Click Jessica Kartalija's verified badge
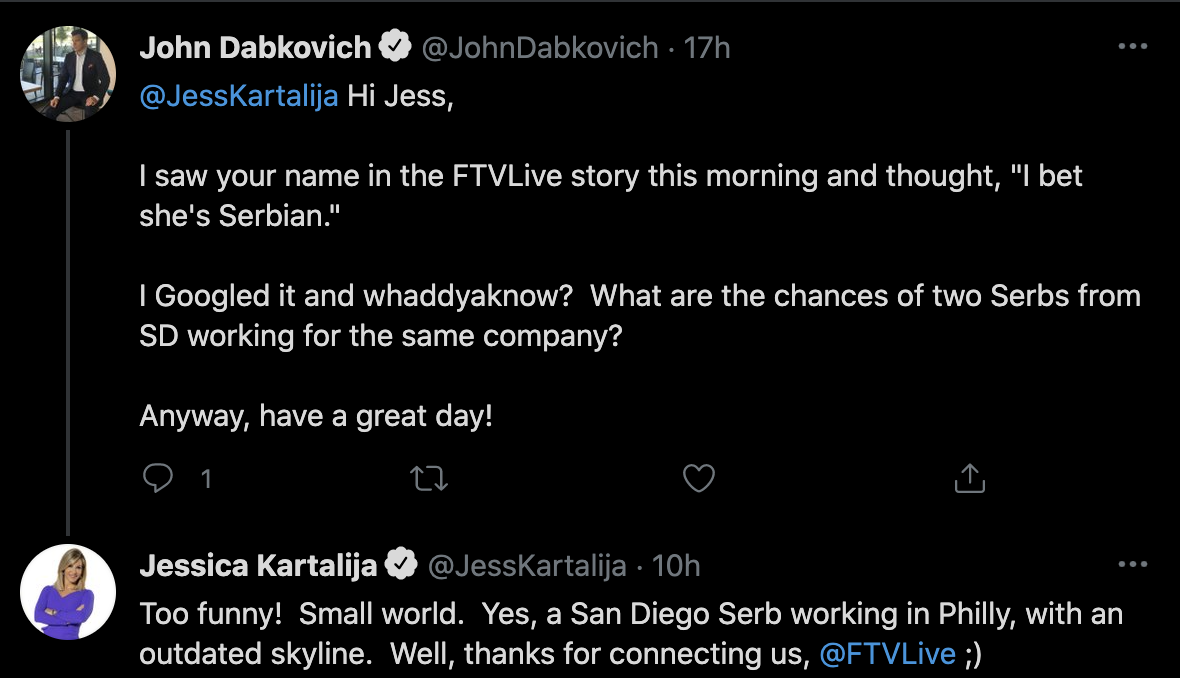This screenshot has width=1180, height=678. 401,564
